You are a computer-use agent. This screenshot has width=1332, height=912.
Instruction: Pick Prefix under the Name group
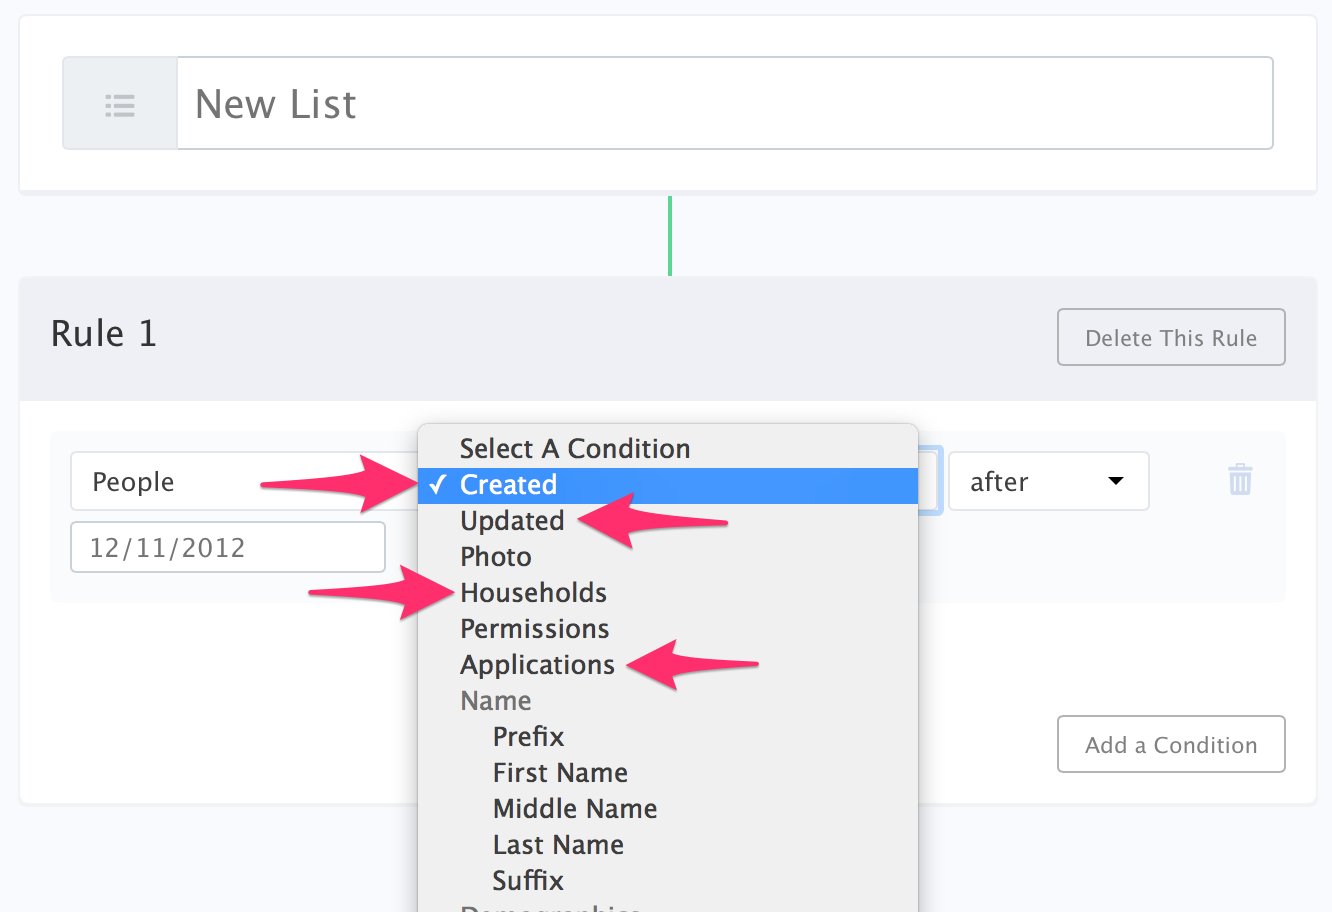click(528, 737)
